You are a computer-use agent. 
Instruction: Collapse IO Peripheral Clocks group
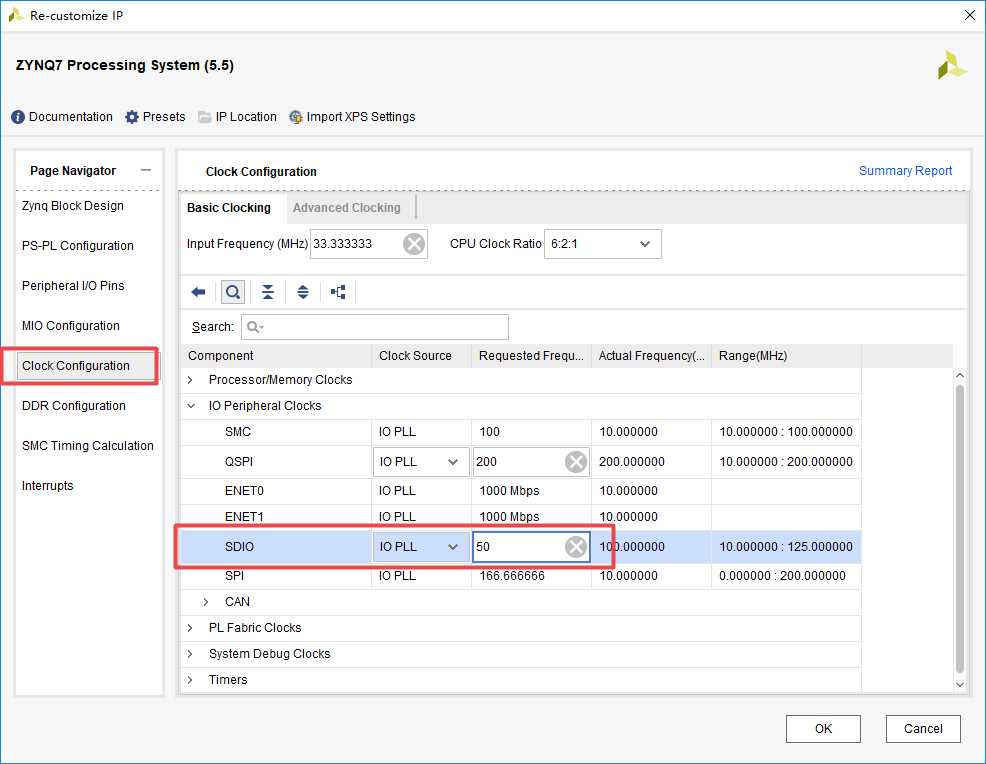(x=191, y=406)
